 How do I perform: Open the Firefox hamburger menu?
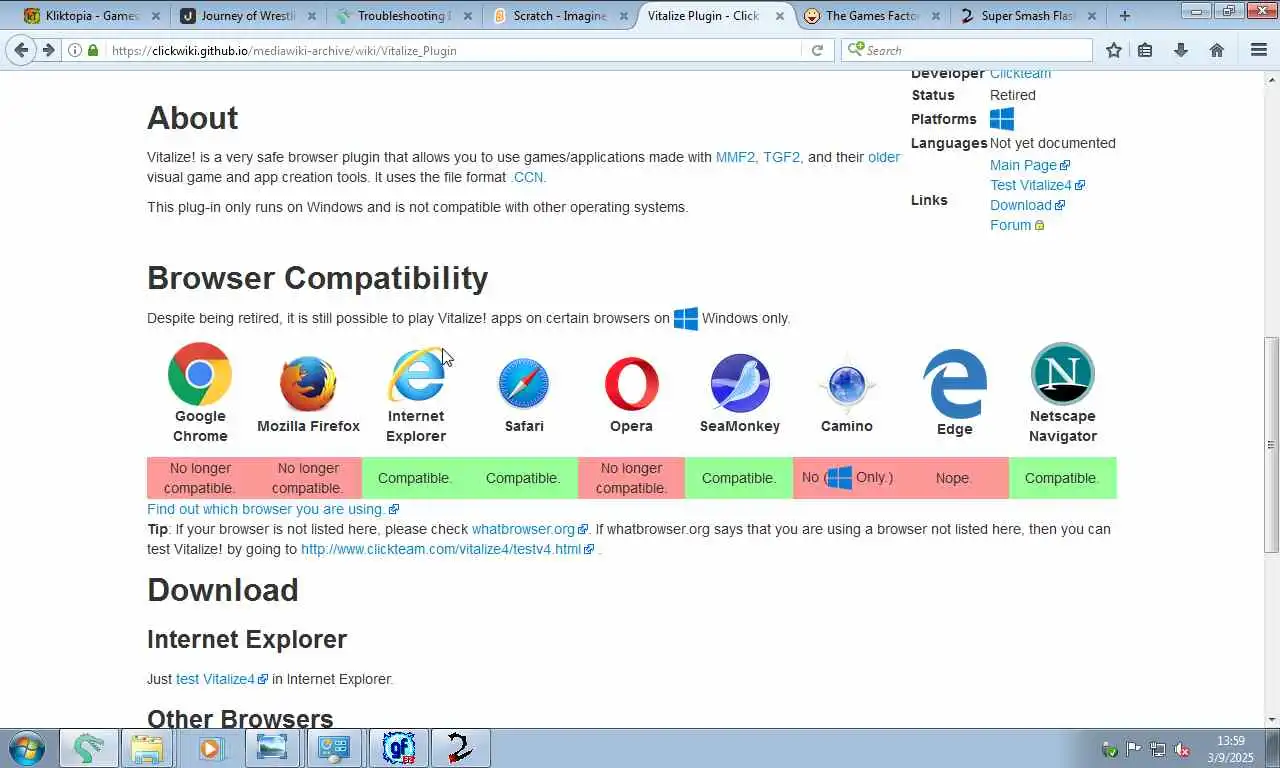pyautogui.click(x=1259, y=50)
